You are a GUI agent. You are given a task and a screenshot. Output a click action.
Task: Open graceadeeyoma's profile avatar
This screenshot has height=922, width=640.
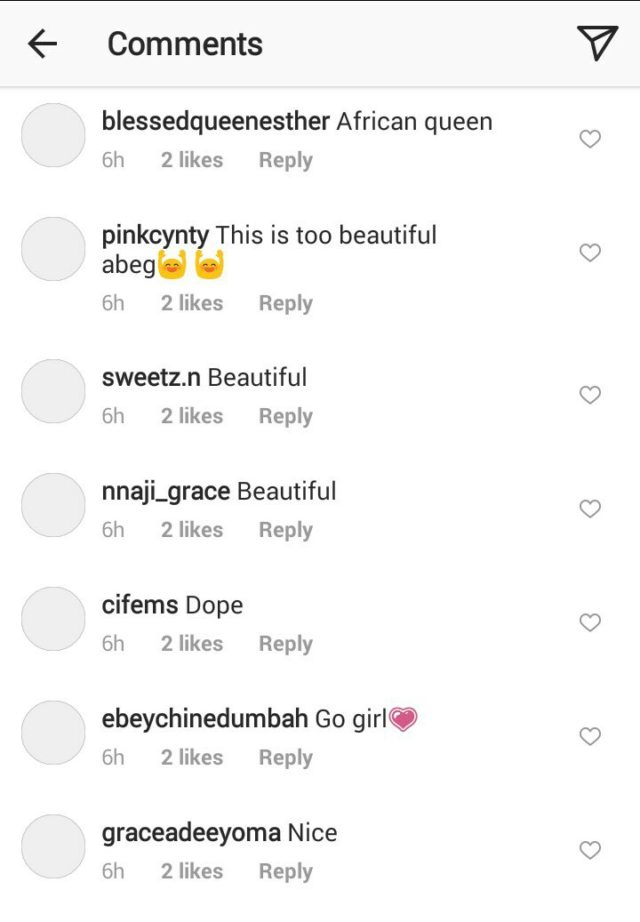pos(53,846)
